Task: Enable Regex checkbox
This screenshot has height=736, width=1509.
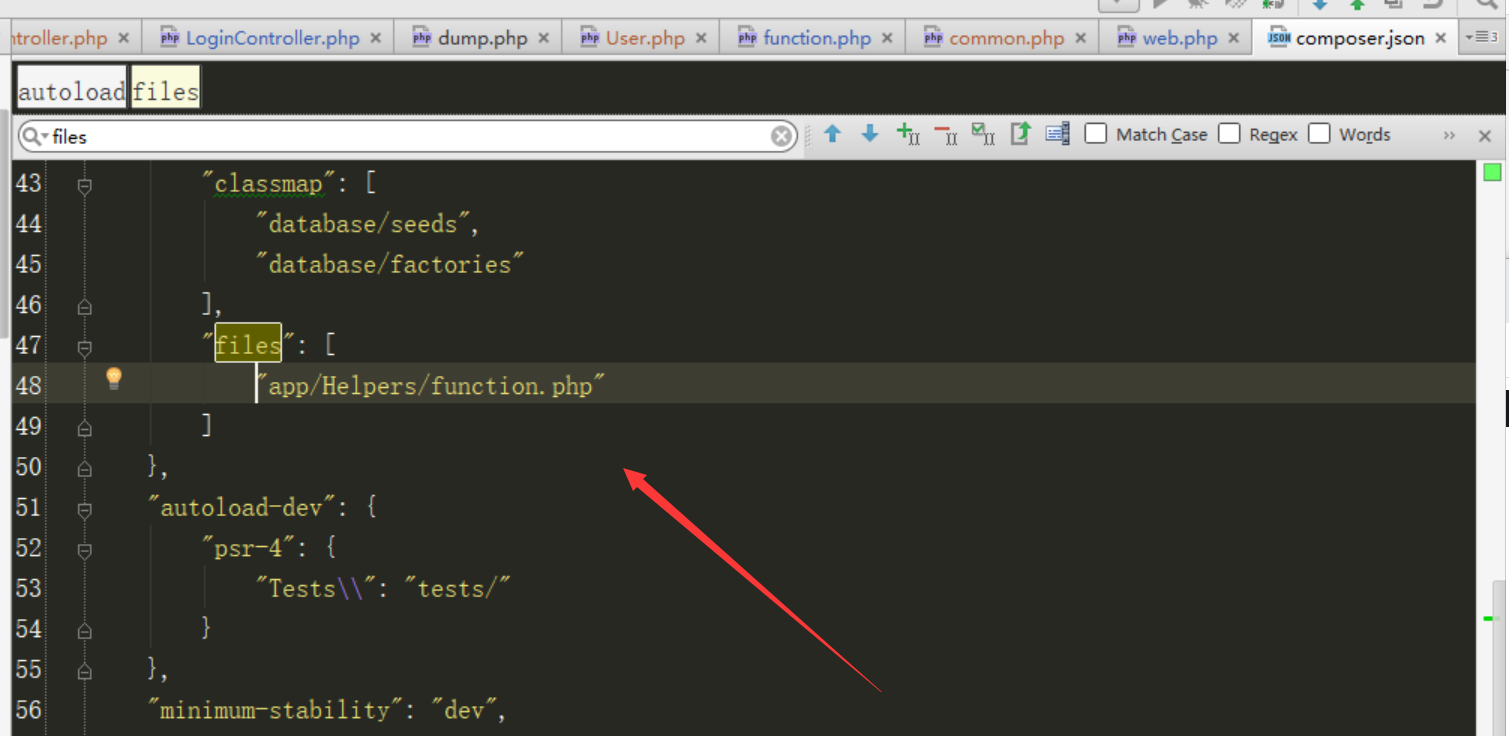Action: coord(1229,134)
